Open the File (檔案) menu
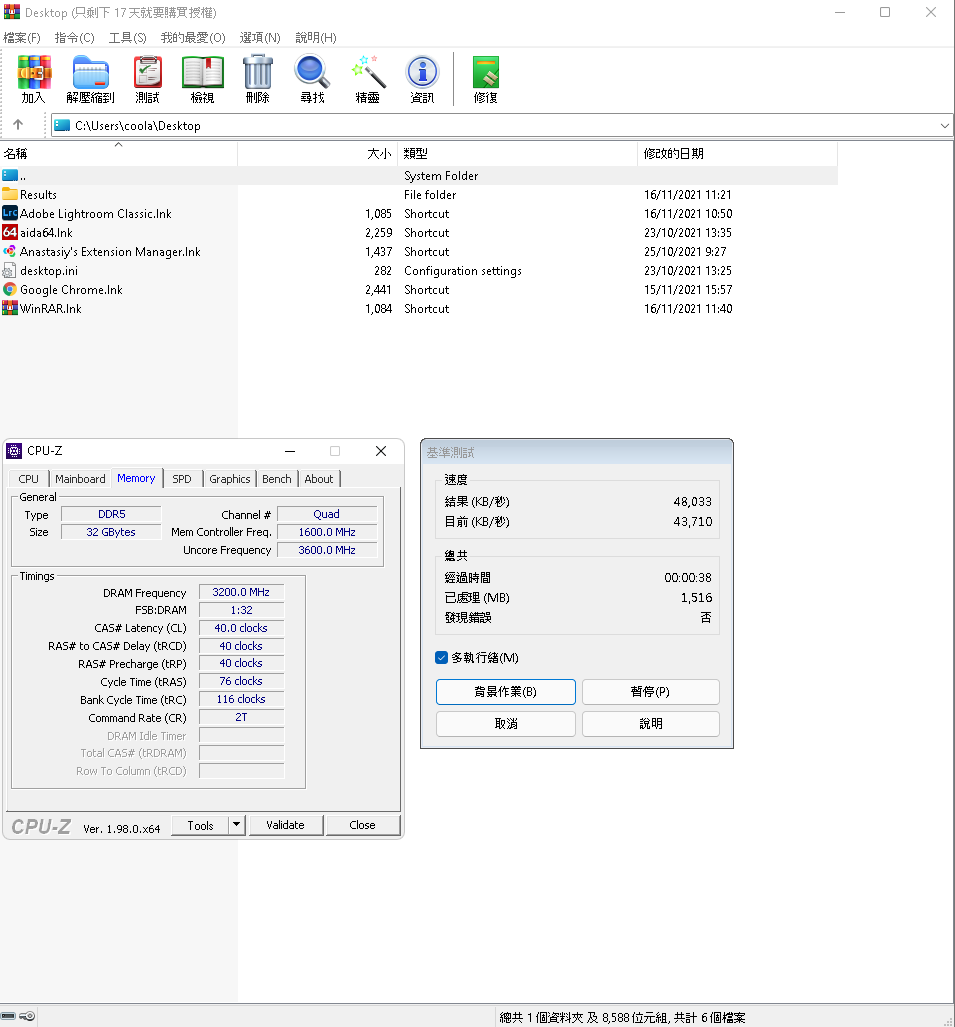Screen dimensions: 955x1027 click(22, 37)
